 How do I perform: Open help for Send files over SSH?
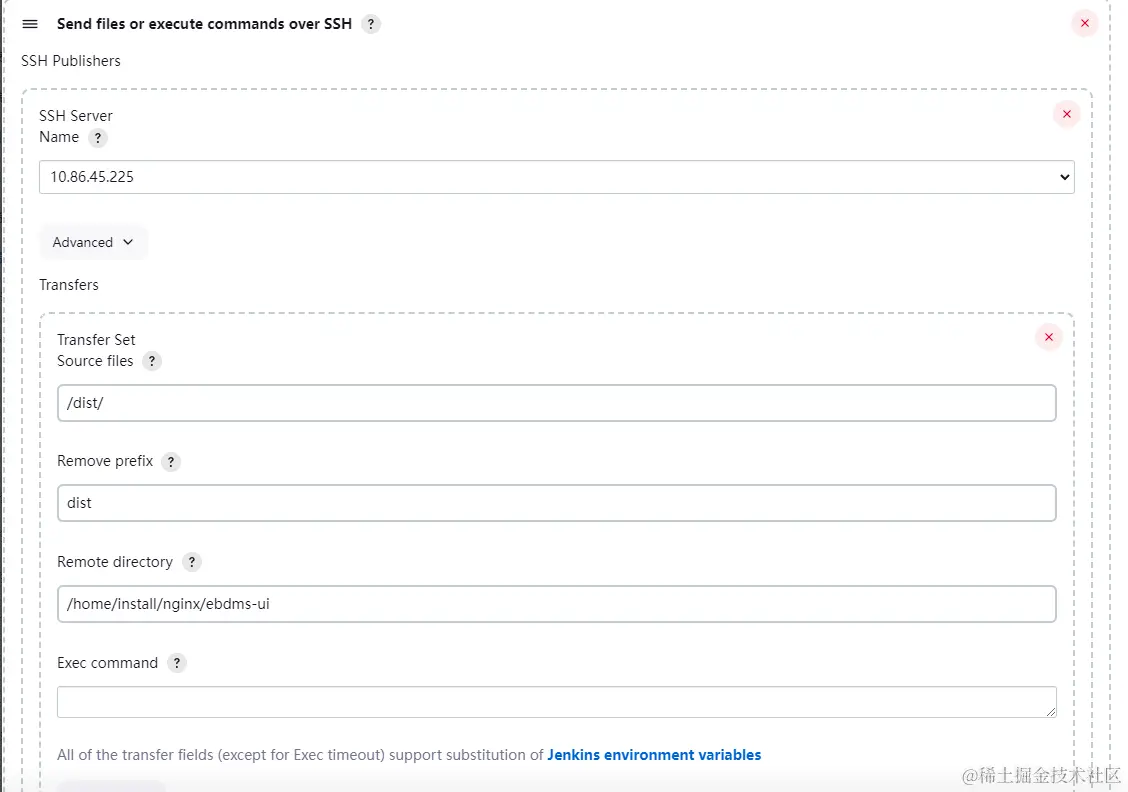371,24
